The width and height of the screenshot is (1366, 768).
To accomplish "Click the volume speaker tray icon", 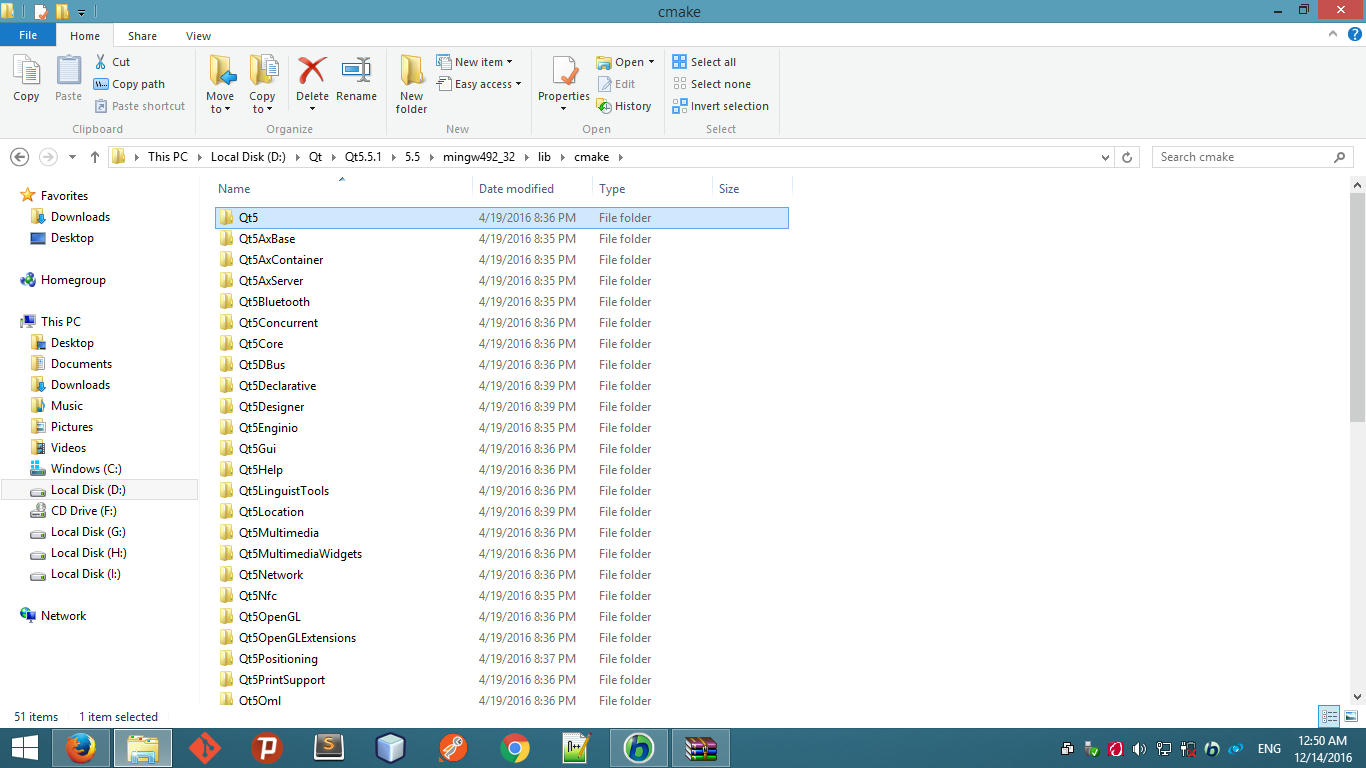I will [x=1139, y=748].
